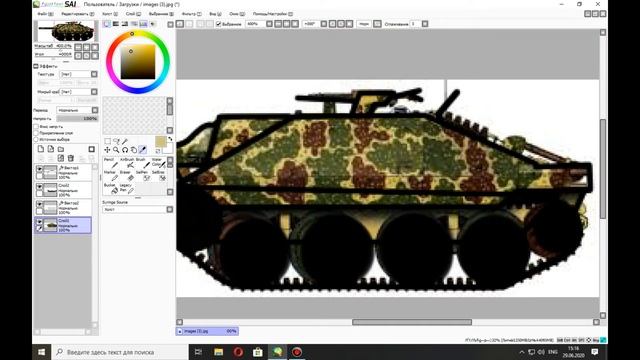Hide the Вектор3 layer
Screen dimensions: 640x360
pyautogui.click(x=40, y=169)
